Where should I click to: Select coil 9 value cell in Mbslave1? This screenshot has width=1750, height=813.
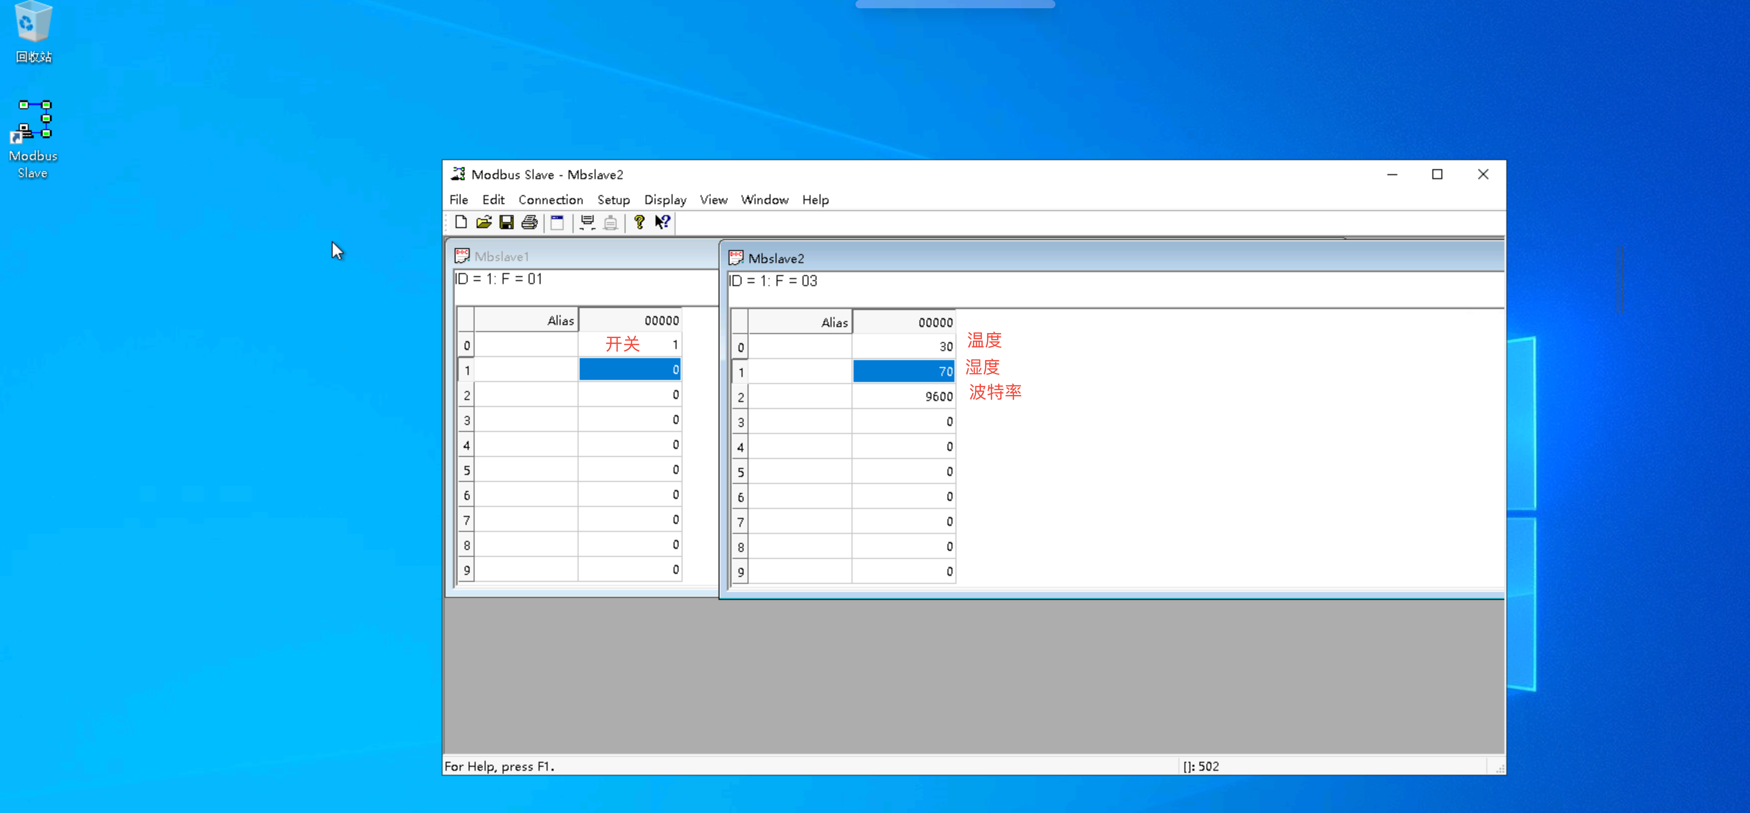630,570
